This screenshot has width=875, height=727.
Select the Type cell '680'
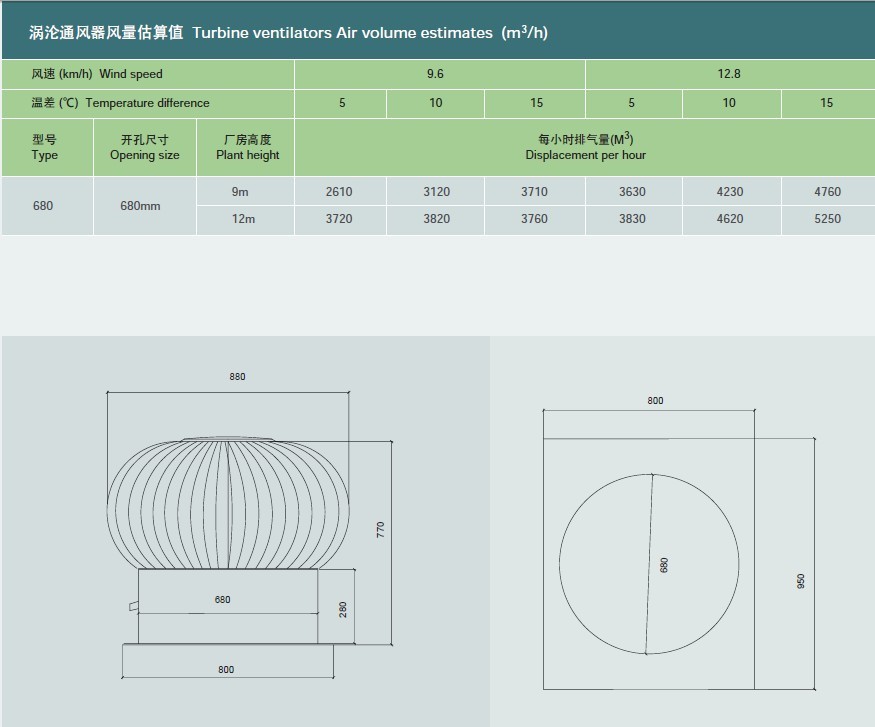(x=43, y=206)
